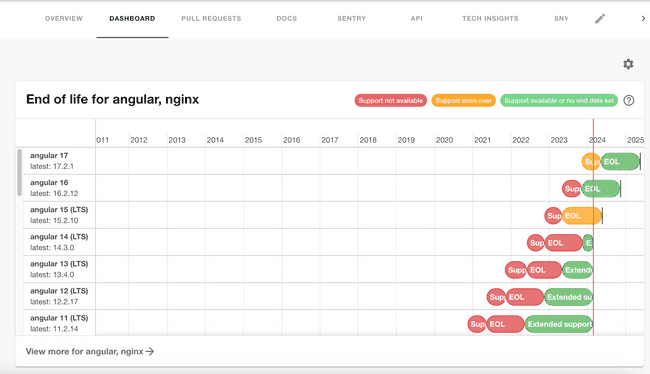Open the settings gear icon

[x=628, y=64]
